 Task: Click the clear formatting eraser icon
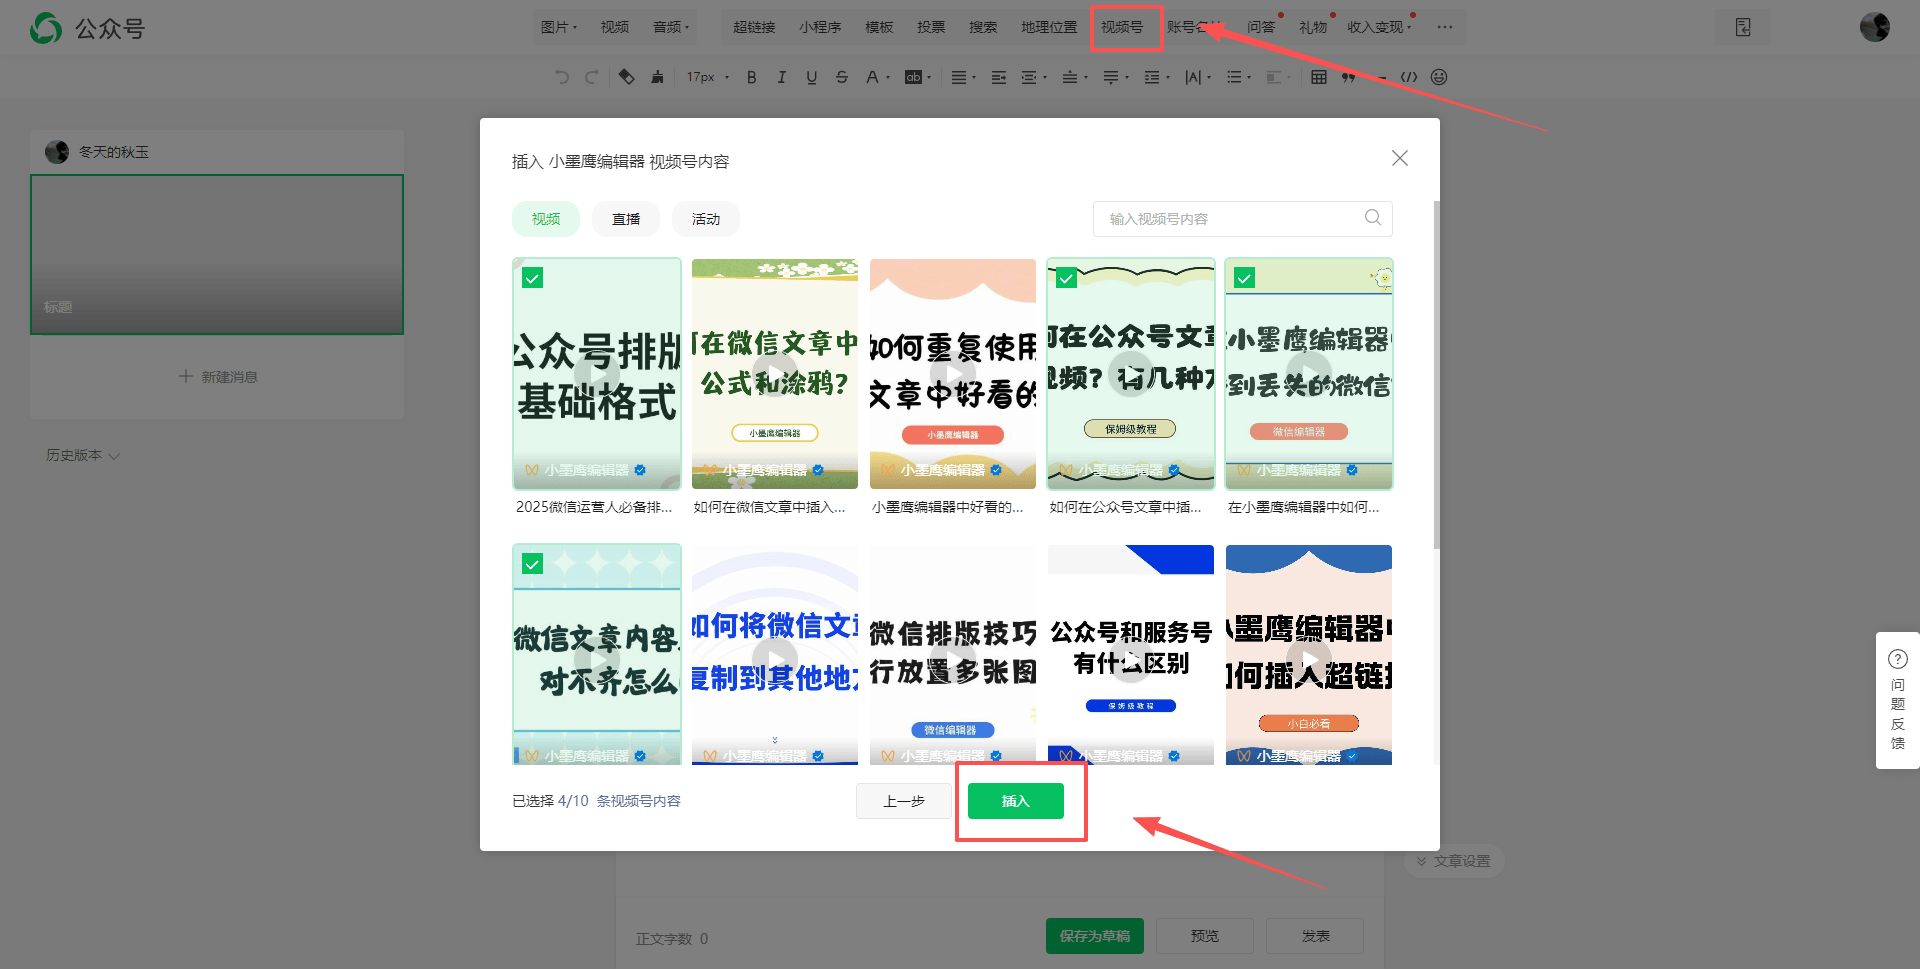point(626,77)
